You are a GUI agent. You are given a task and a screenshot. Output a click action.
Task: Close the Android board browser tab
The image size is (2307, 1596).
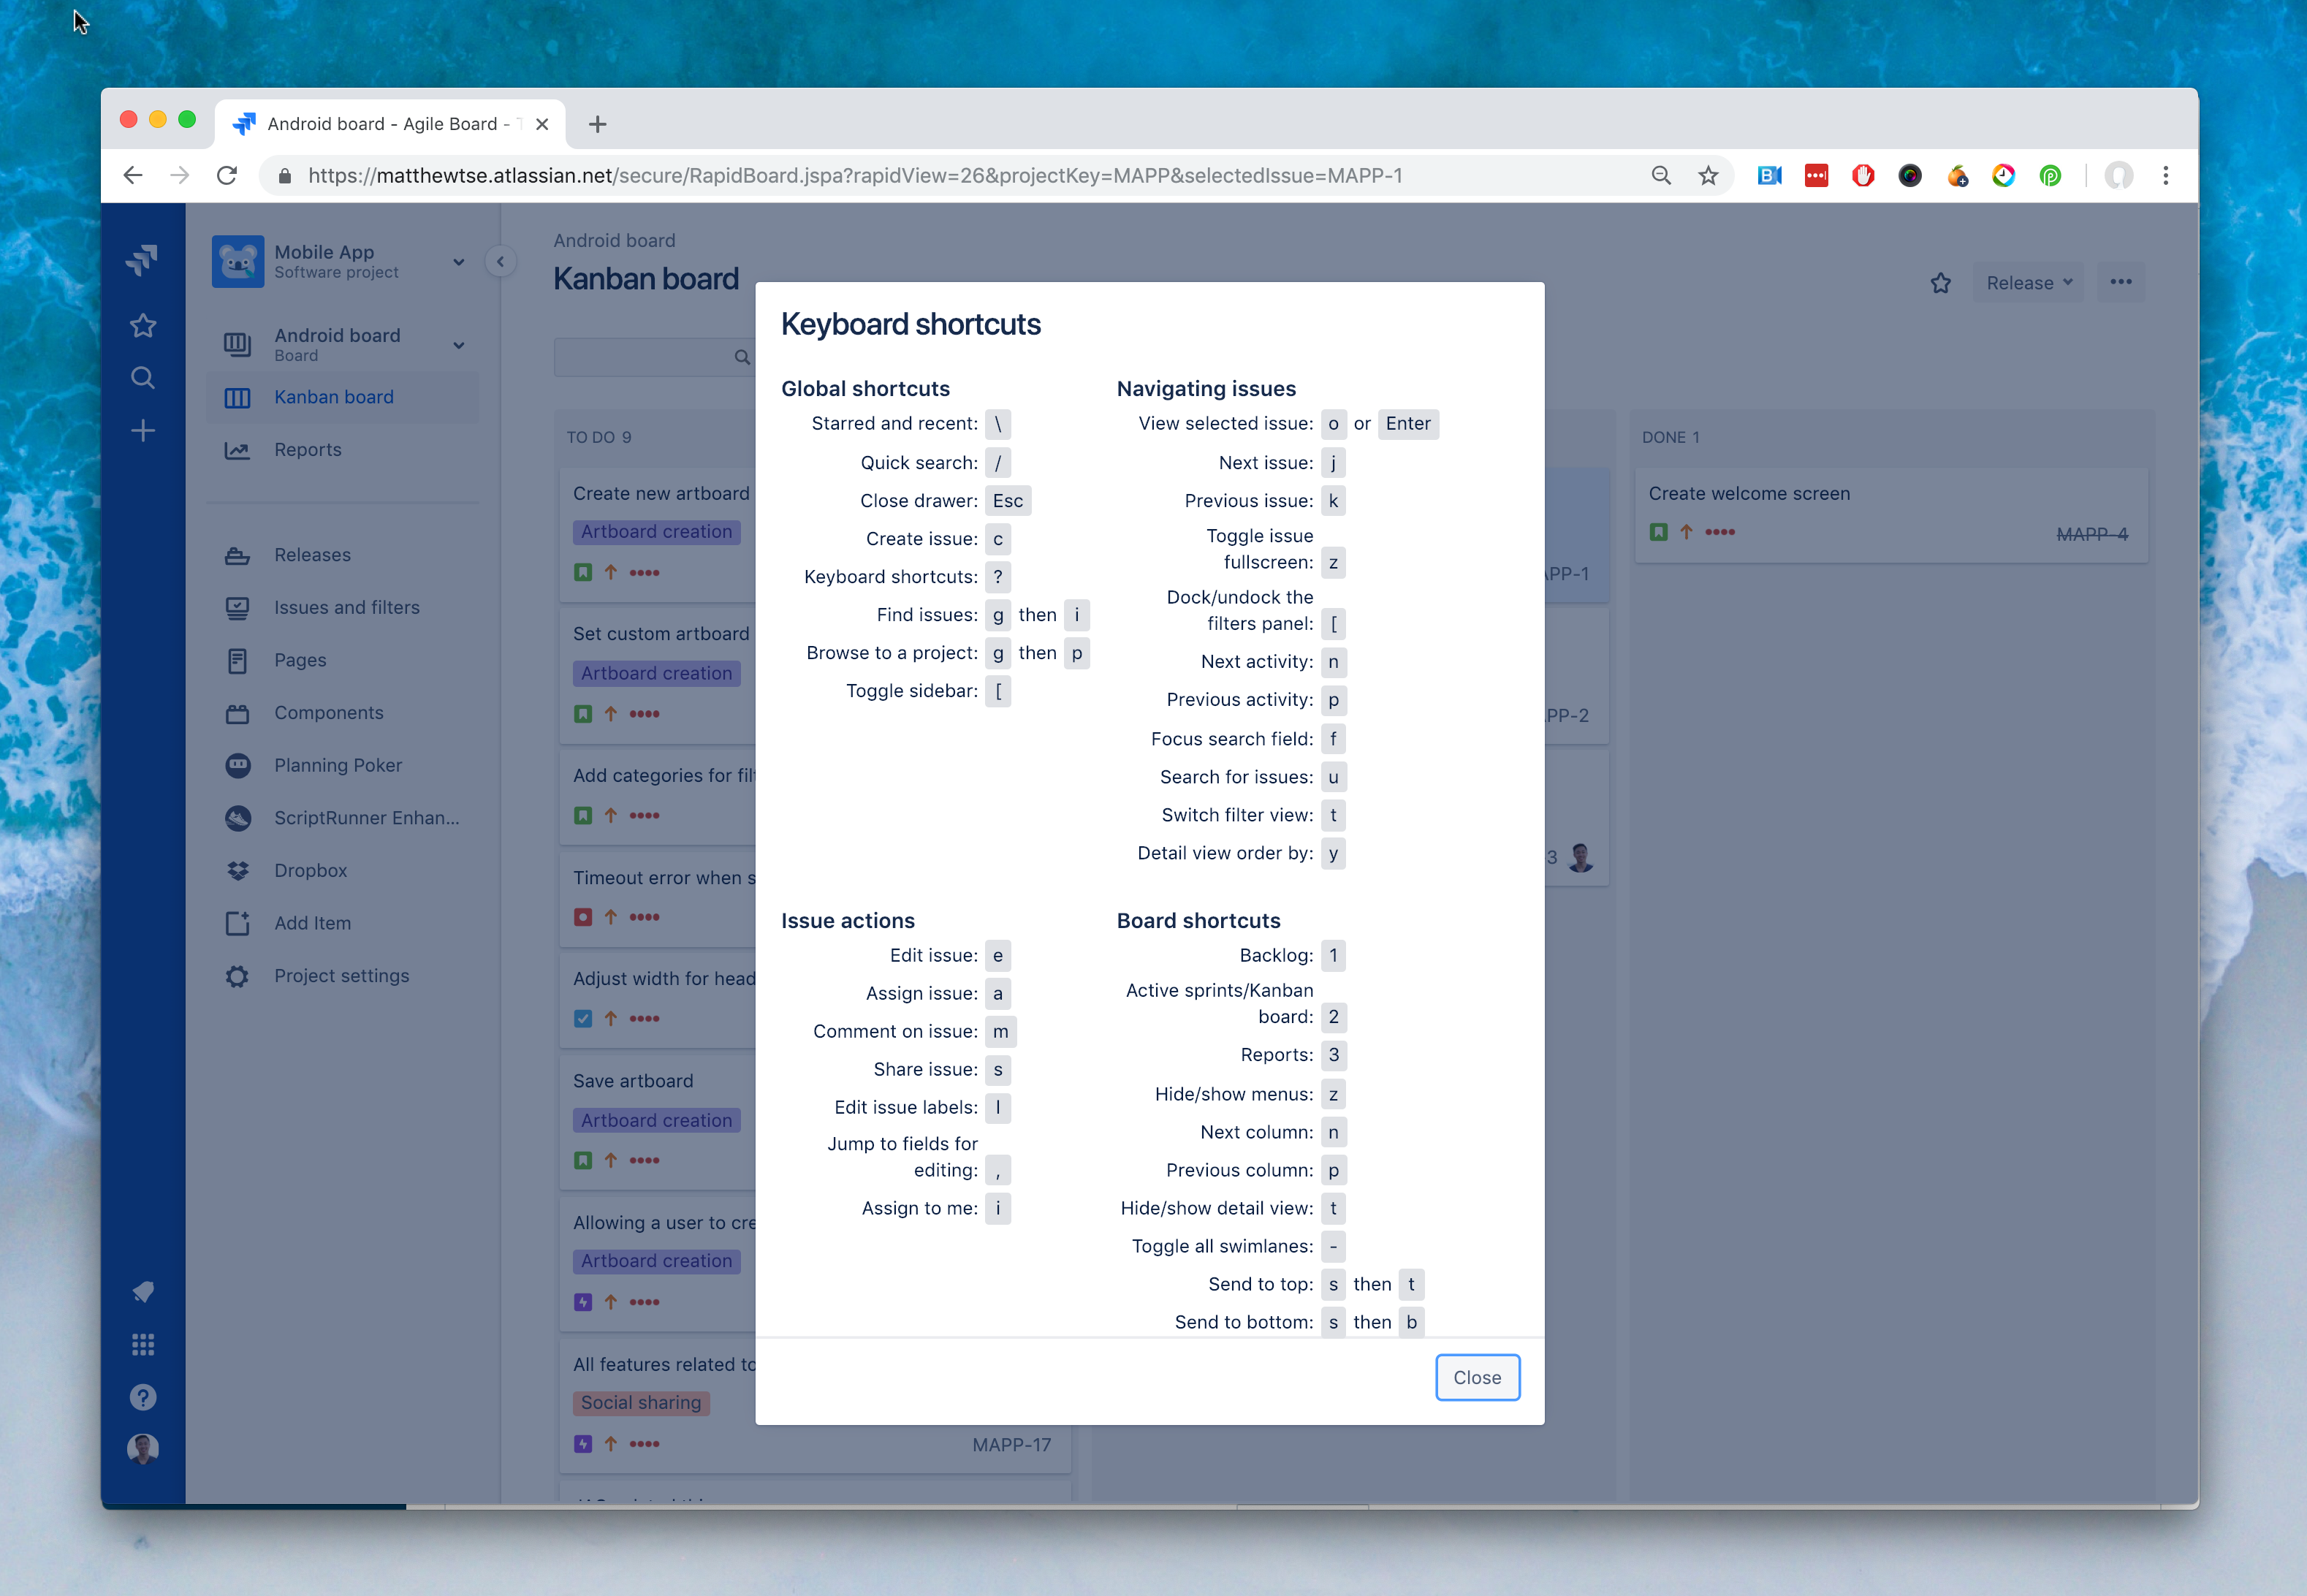542,124
